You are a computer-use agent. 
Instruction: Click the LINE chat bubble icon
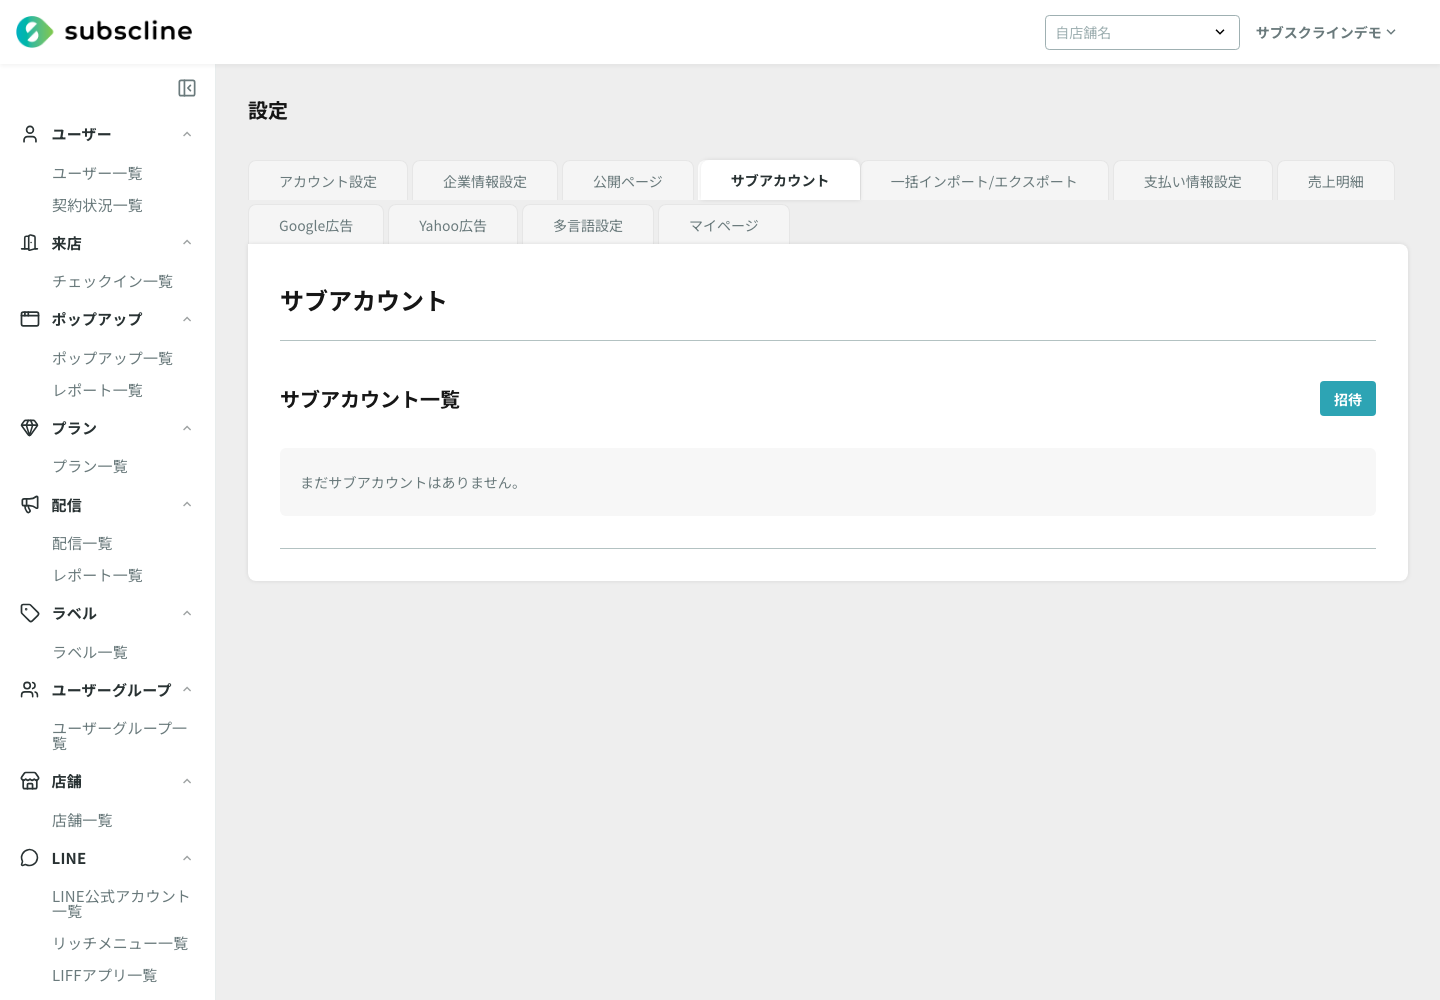(30, 858)
